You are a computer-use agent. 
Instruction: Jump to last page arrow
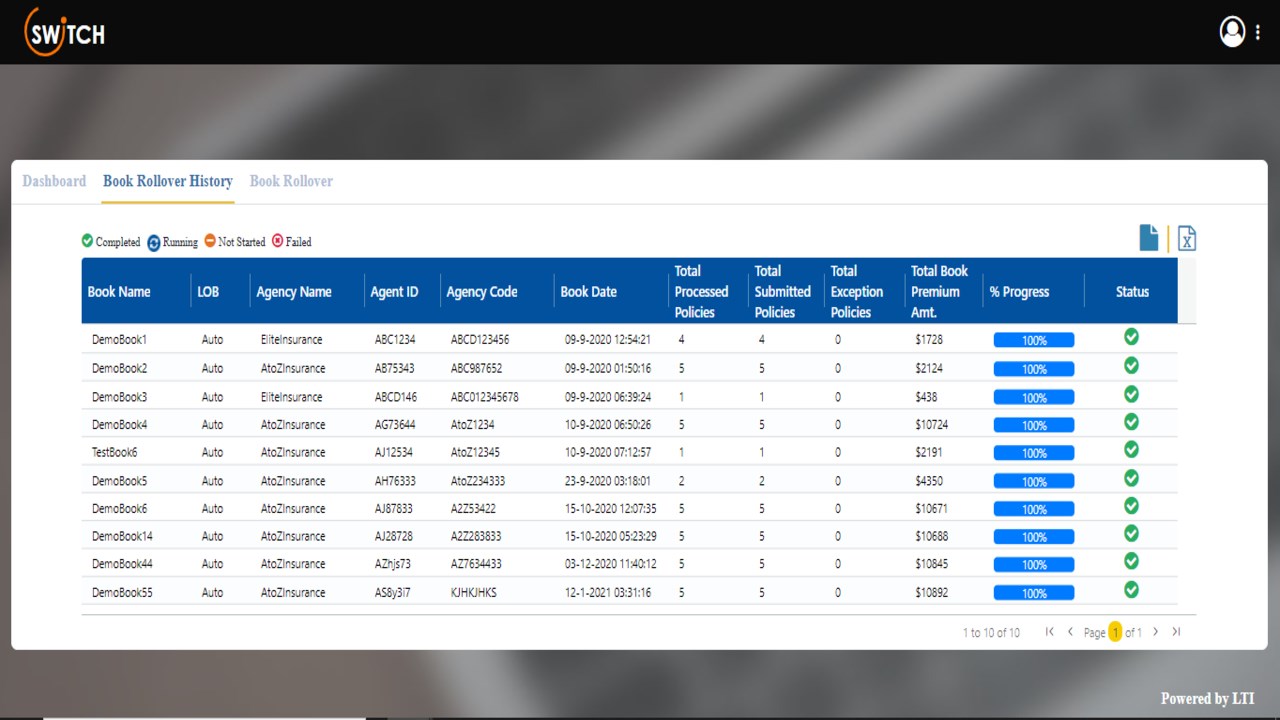coord(1176,631)
